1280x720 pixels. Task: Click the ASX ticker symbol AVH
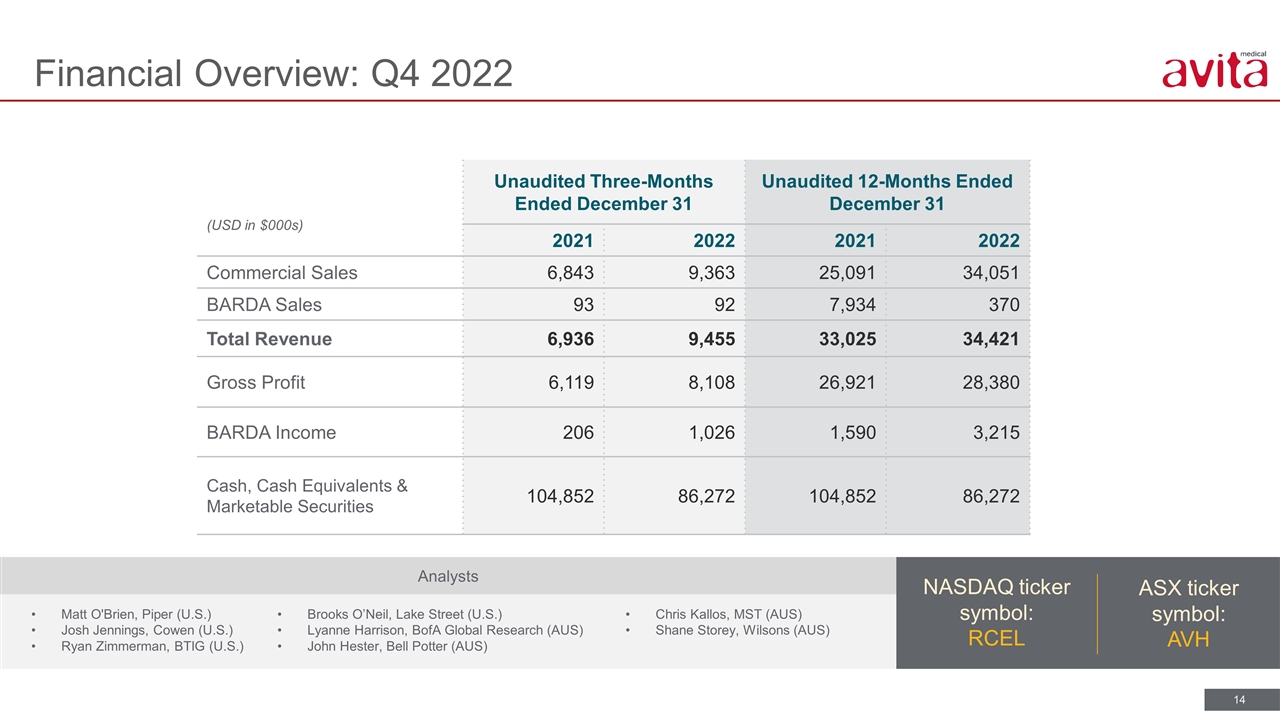[x=1188, y=639]
